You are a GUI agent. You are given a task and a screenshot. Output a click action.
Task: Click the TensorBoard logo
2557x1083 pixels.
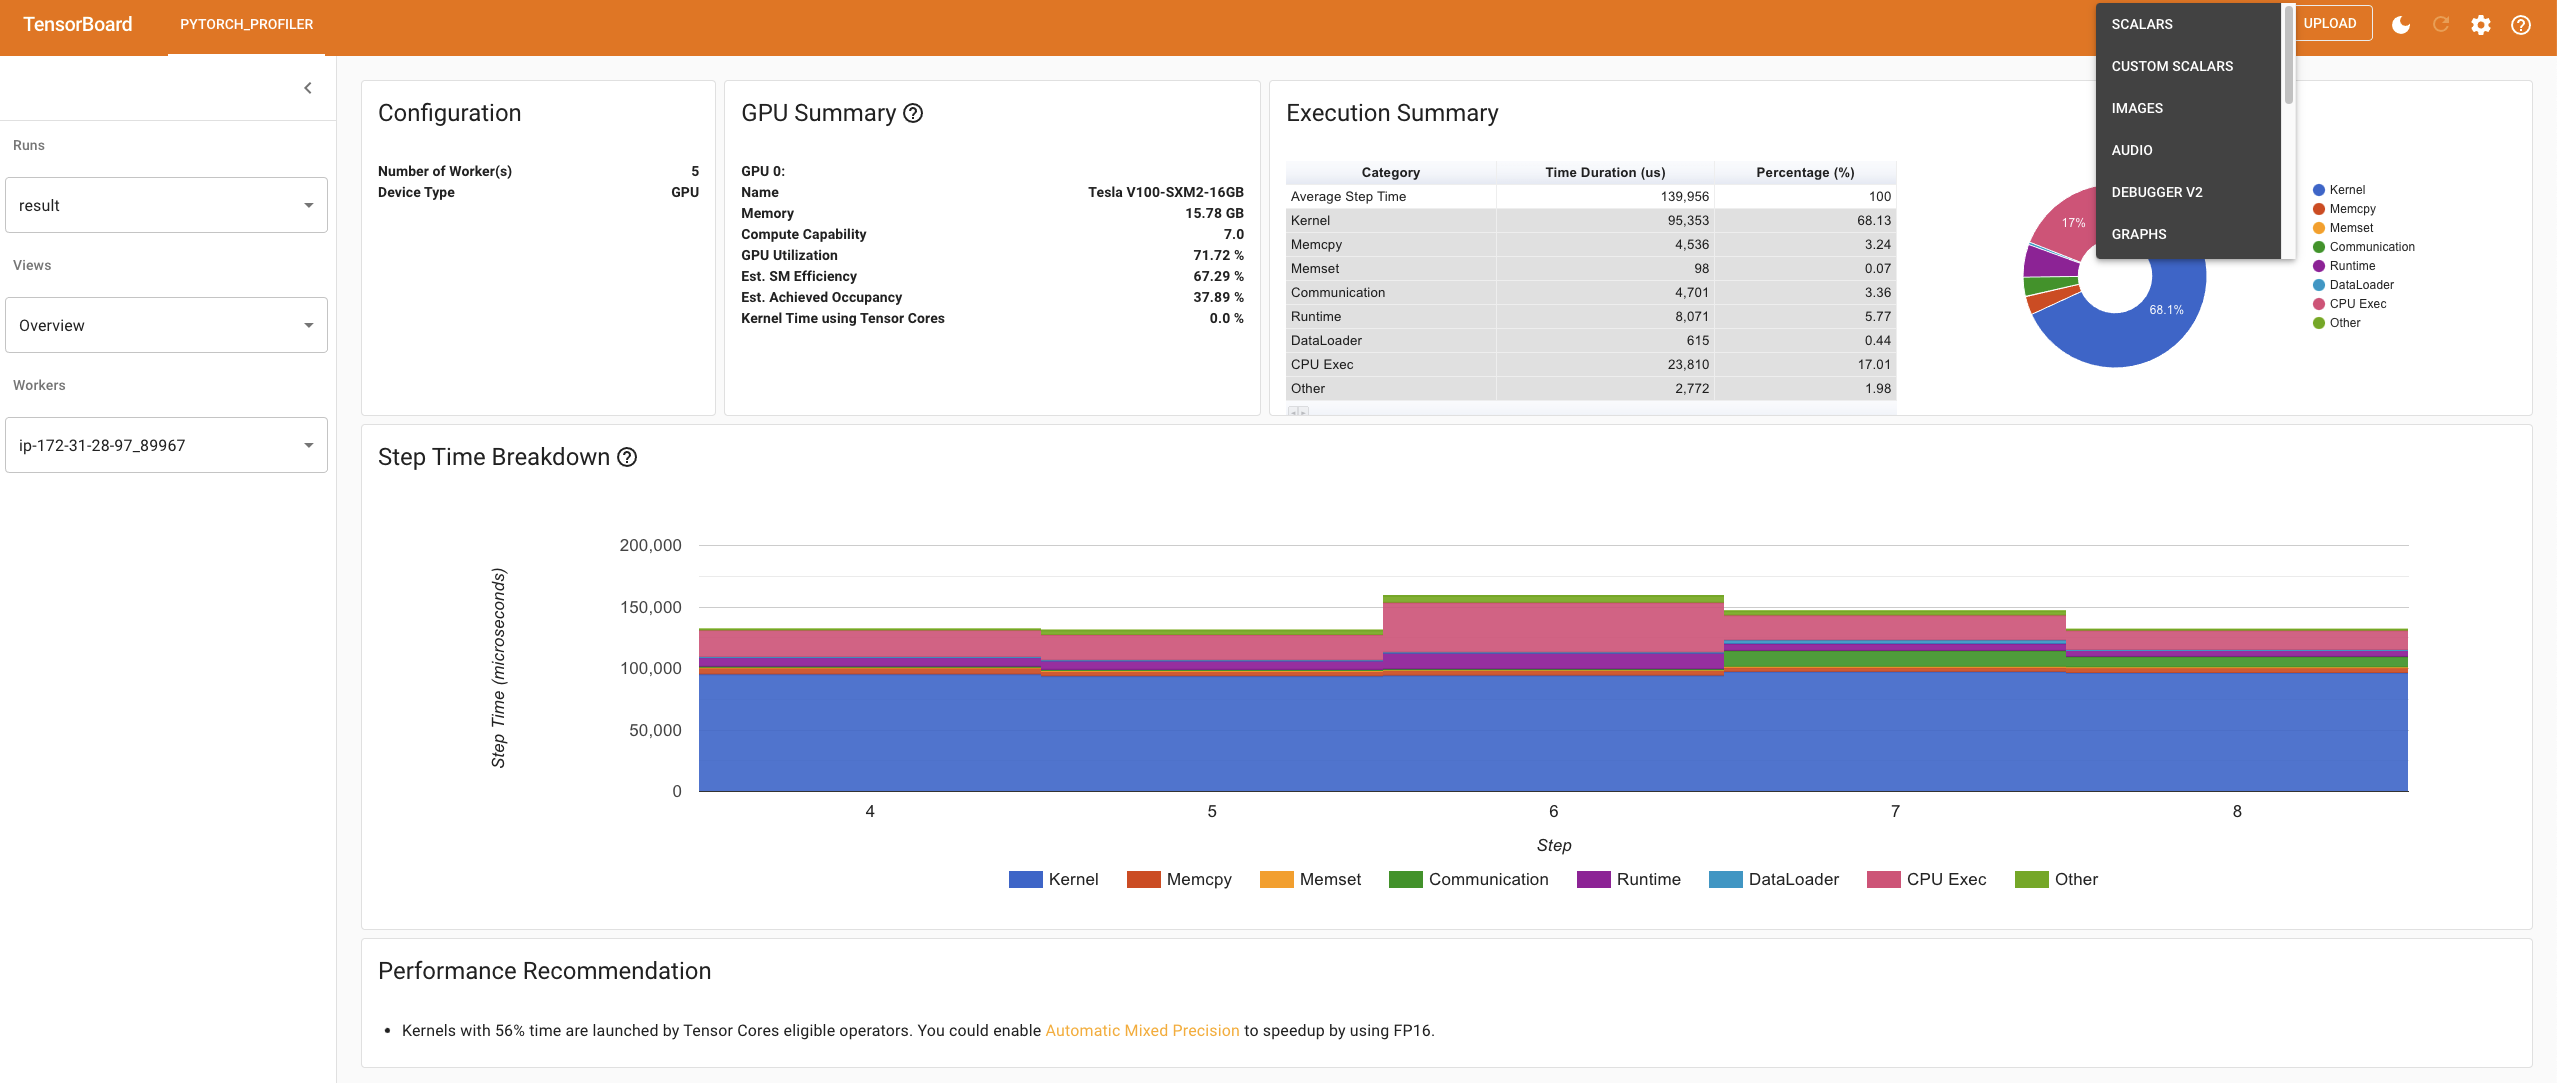point(78,24)
